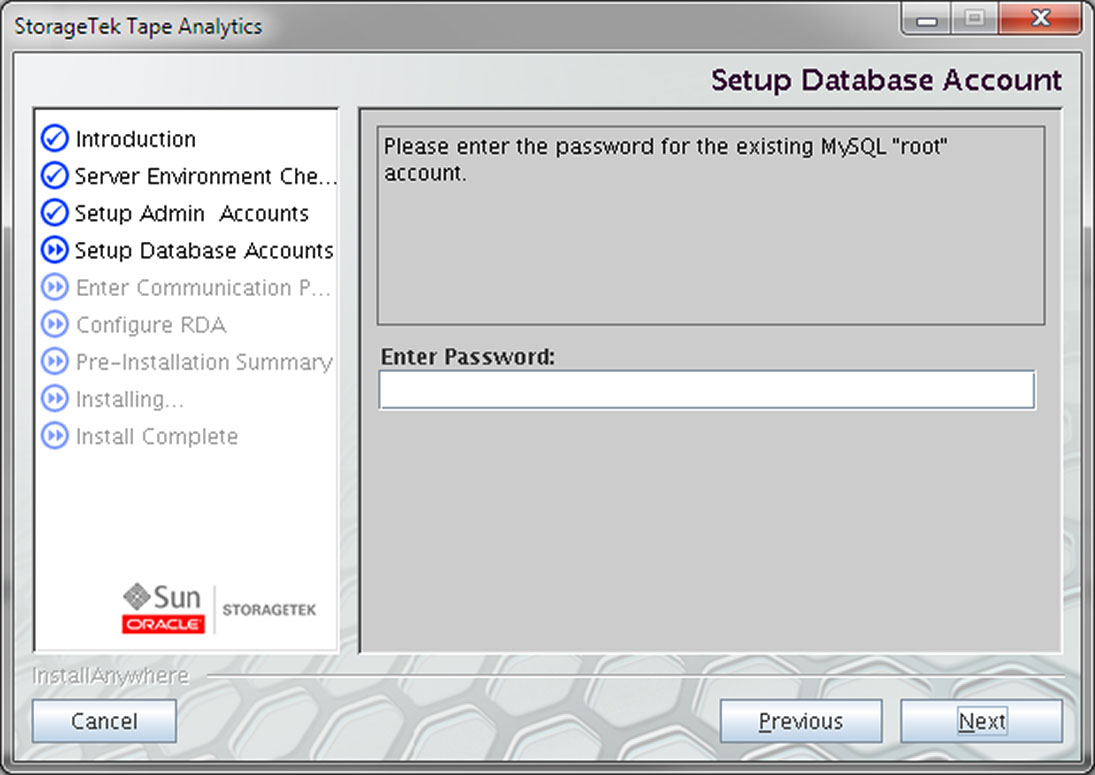Click the Introduction step checkmark icon
Image resolution: width=1095 pixels, height=775 pixels.
54,138
